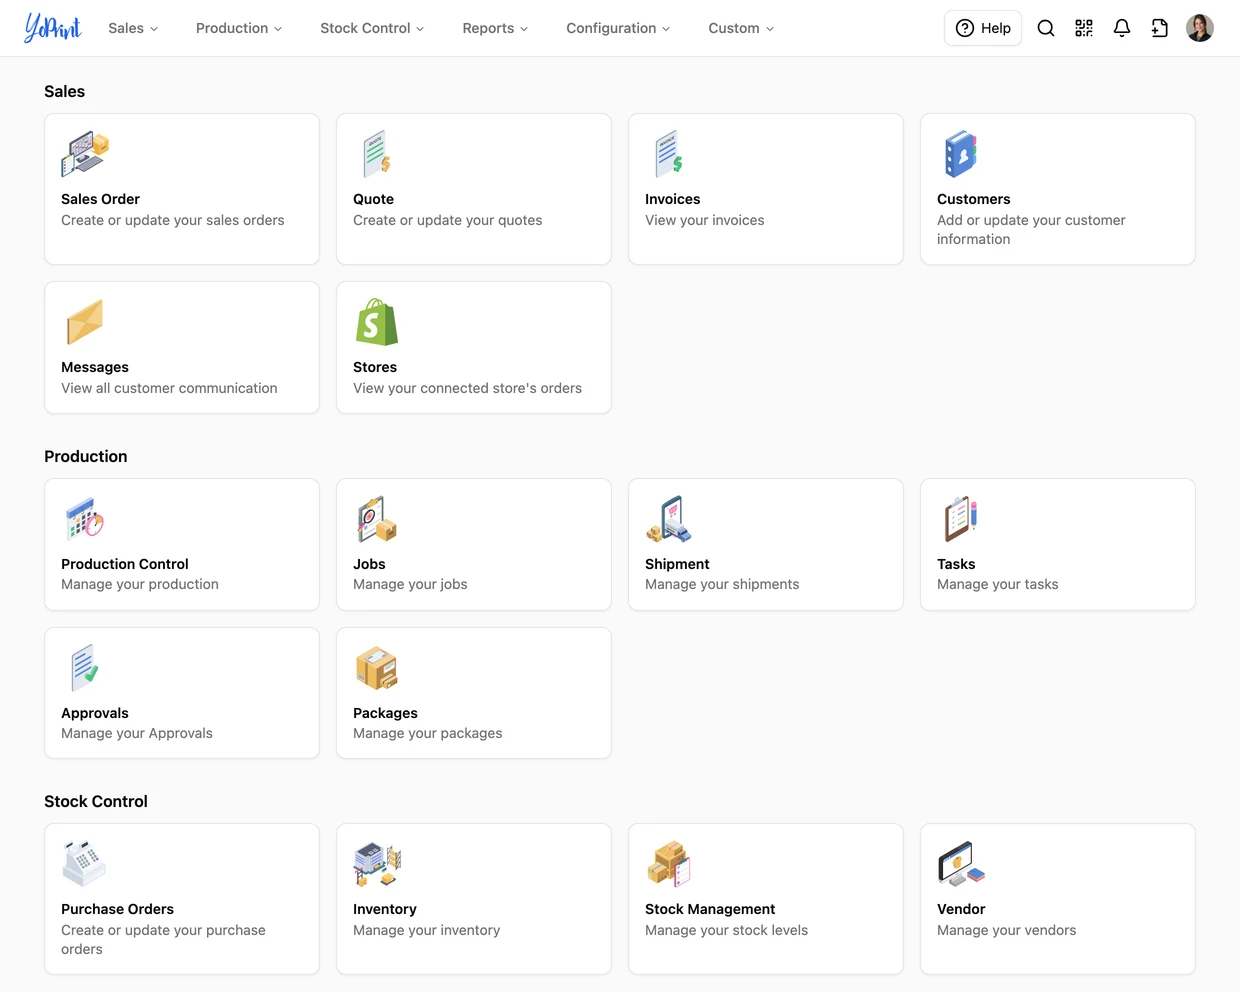Open the Inventory title link

point(384,909)
